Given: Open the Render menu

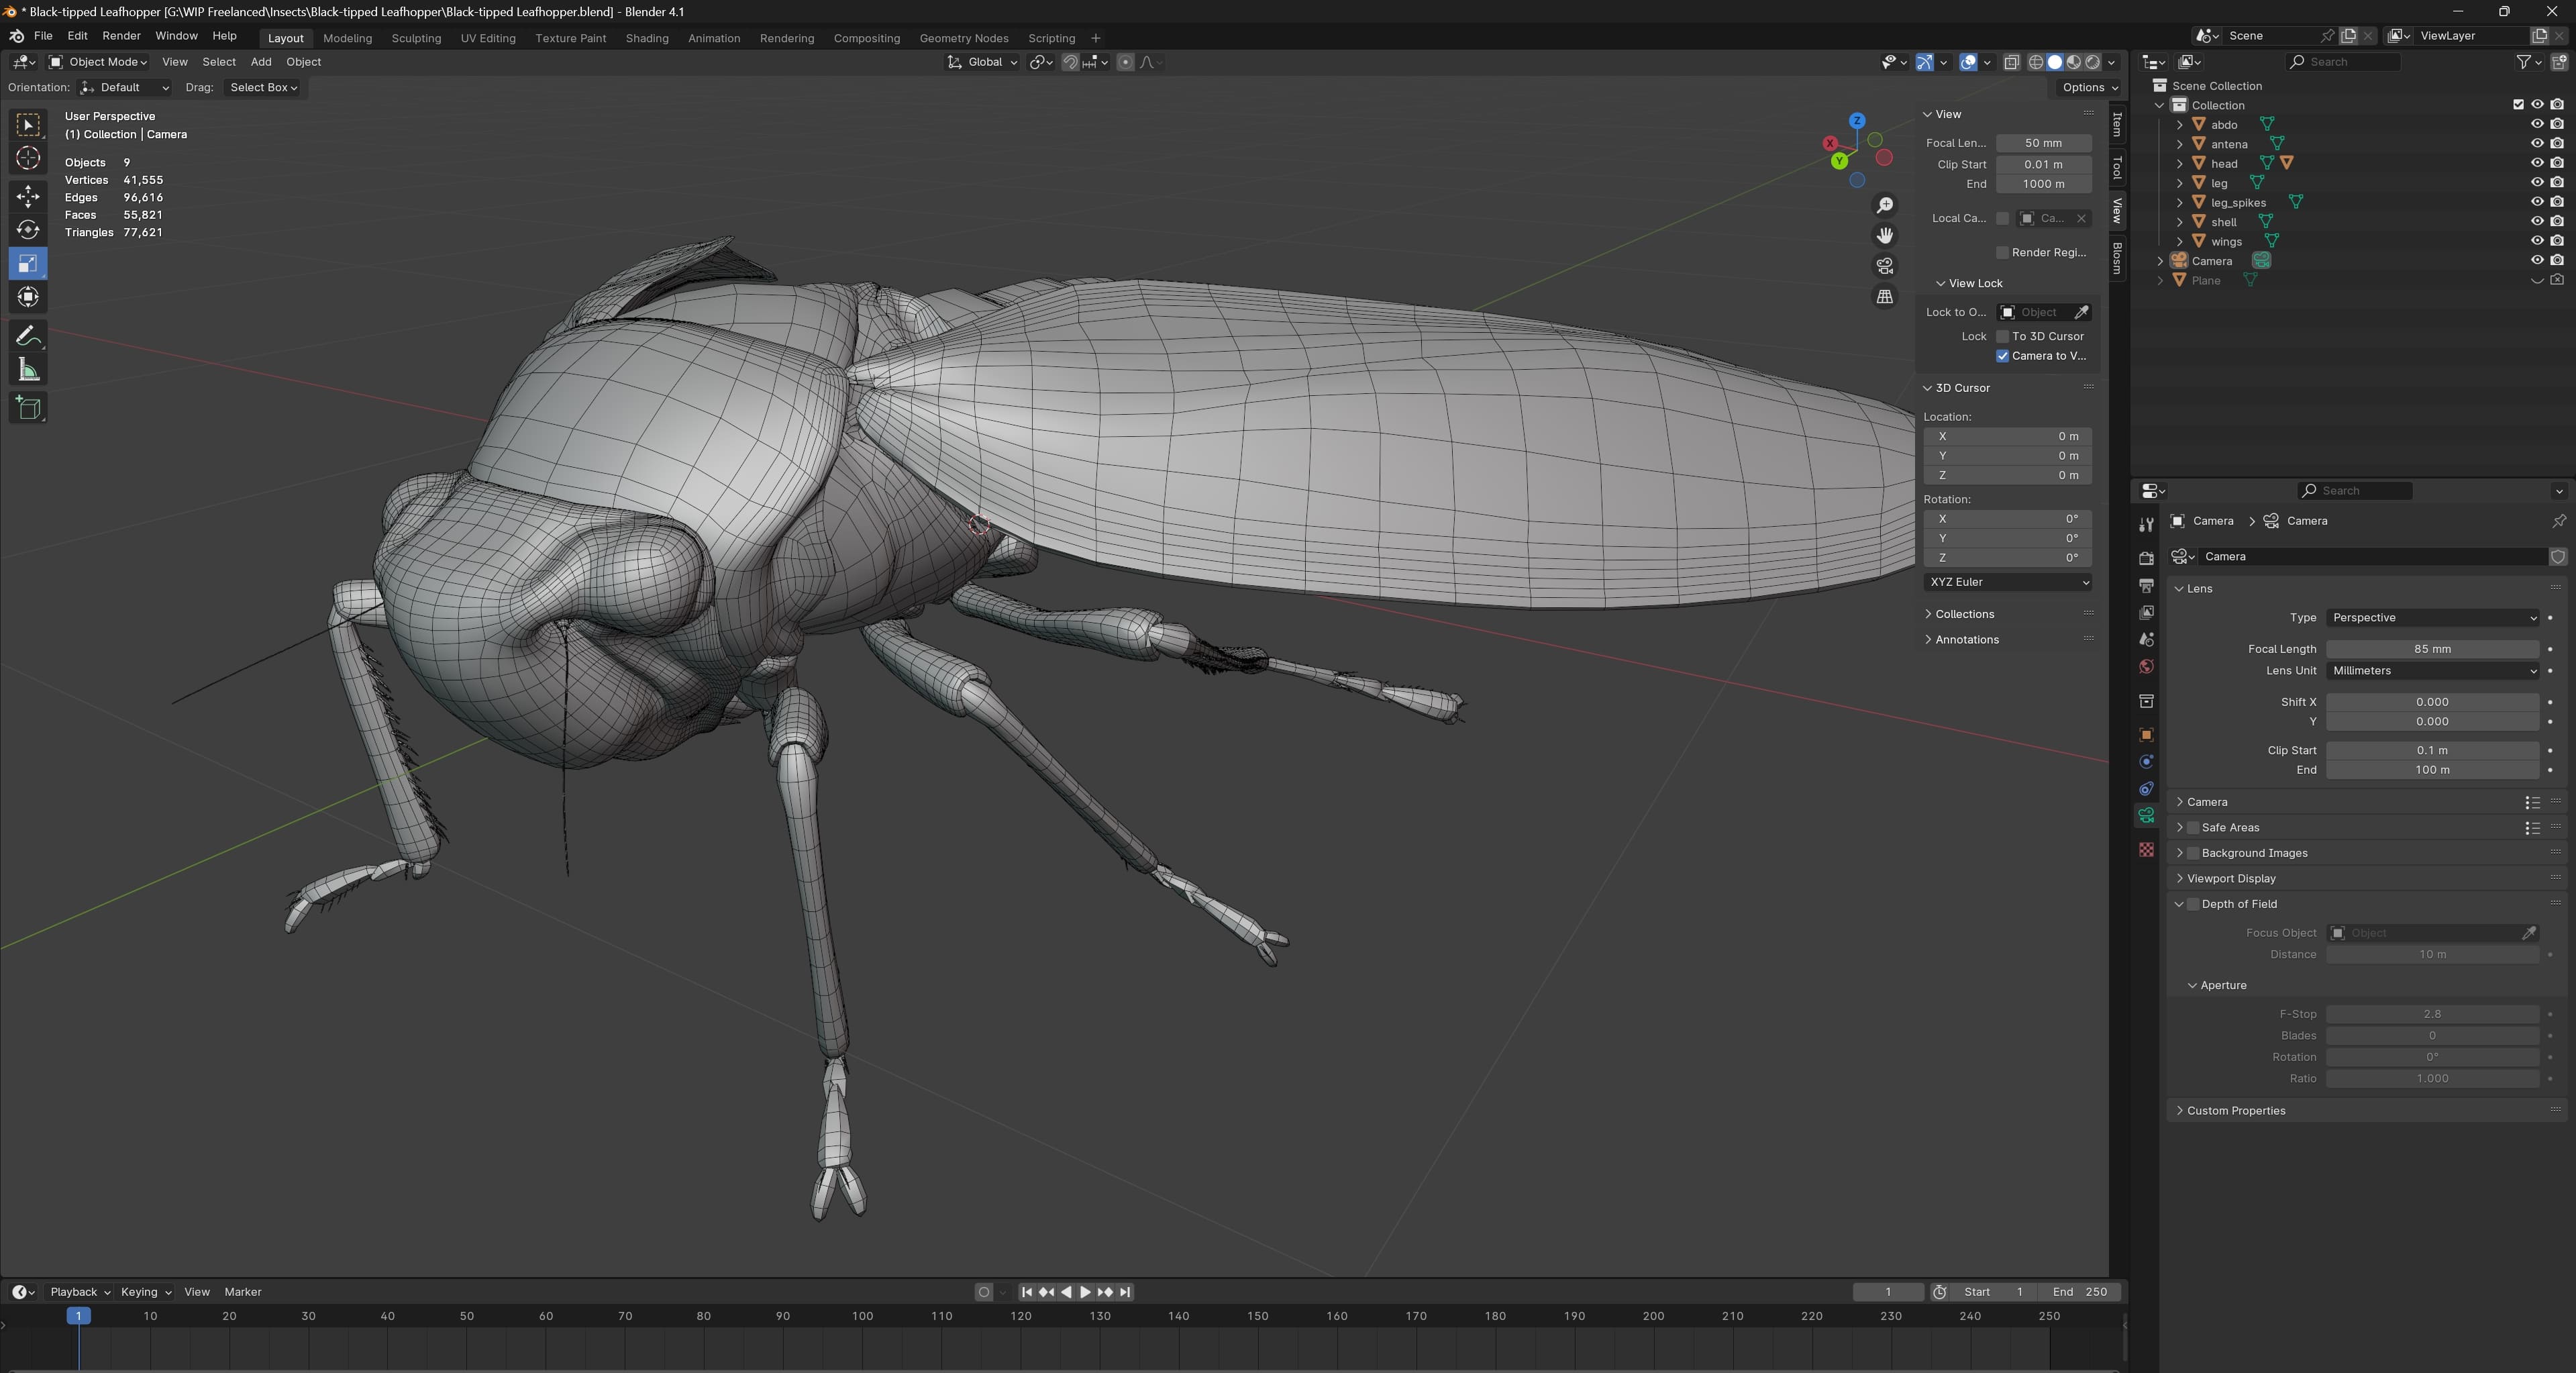Looking at the screenshot, I should coord(121,36).
